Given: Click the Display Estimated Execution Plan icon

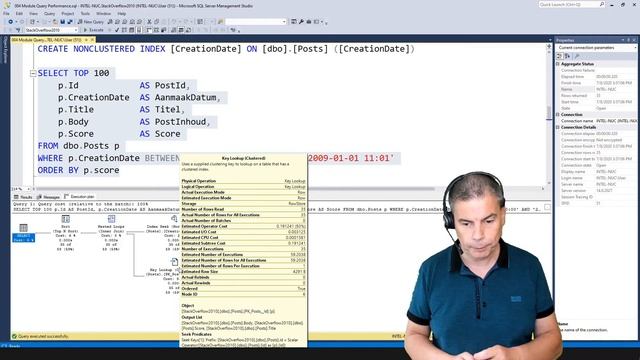Looking at the screenshot, I should coord(124,30).
